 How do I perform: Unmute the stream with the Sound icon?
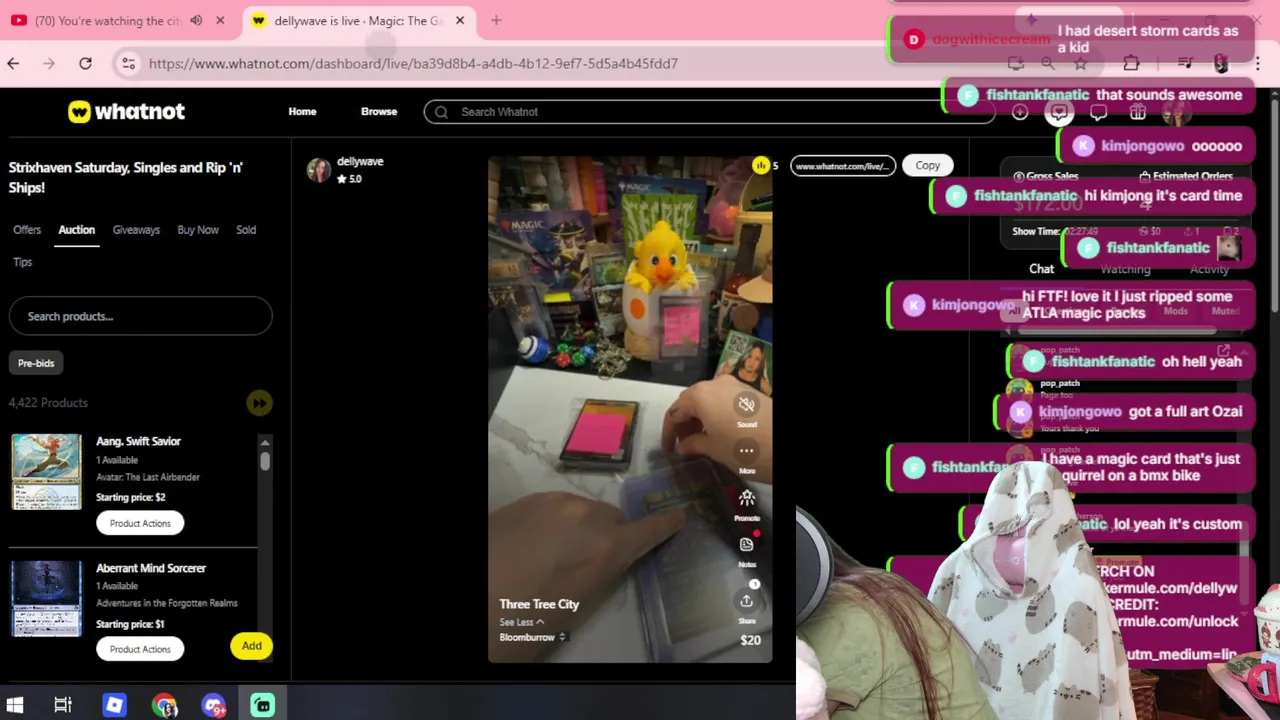point(746,404)
